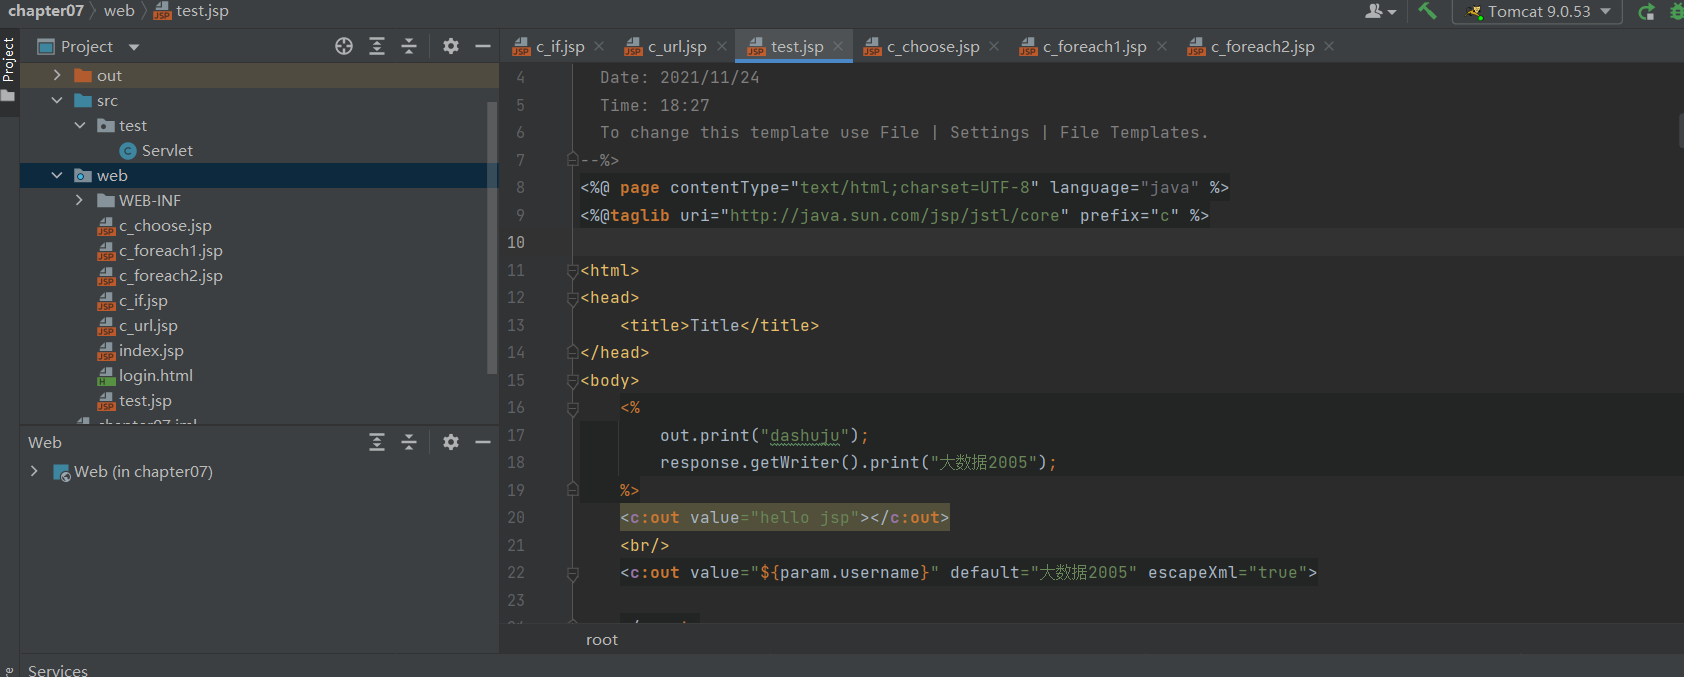Click chapter07 in the breadcrumb path
The height and width of the screenshot is (677, 1684).
point(46,11)
